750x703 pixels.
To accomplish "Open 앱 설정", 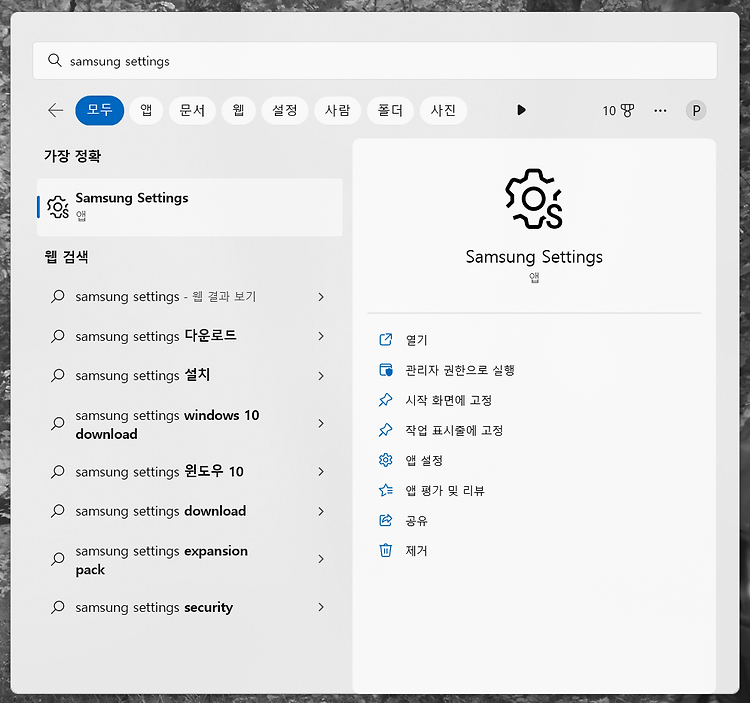I will 424,461.
